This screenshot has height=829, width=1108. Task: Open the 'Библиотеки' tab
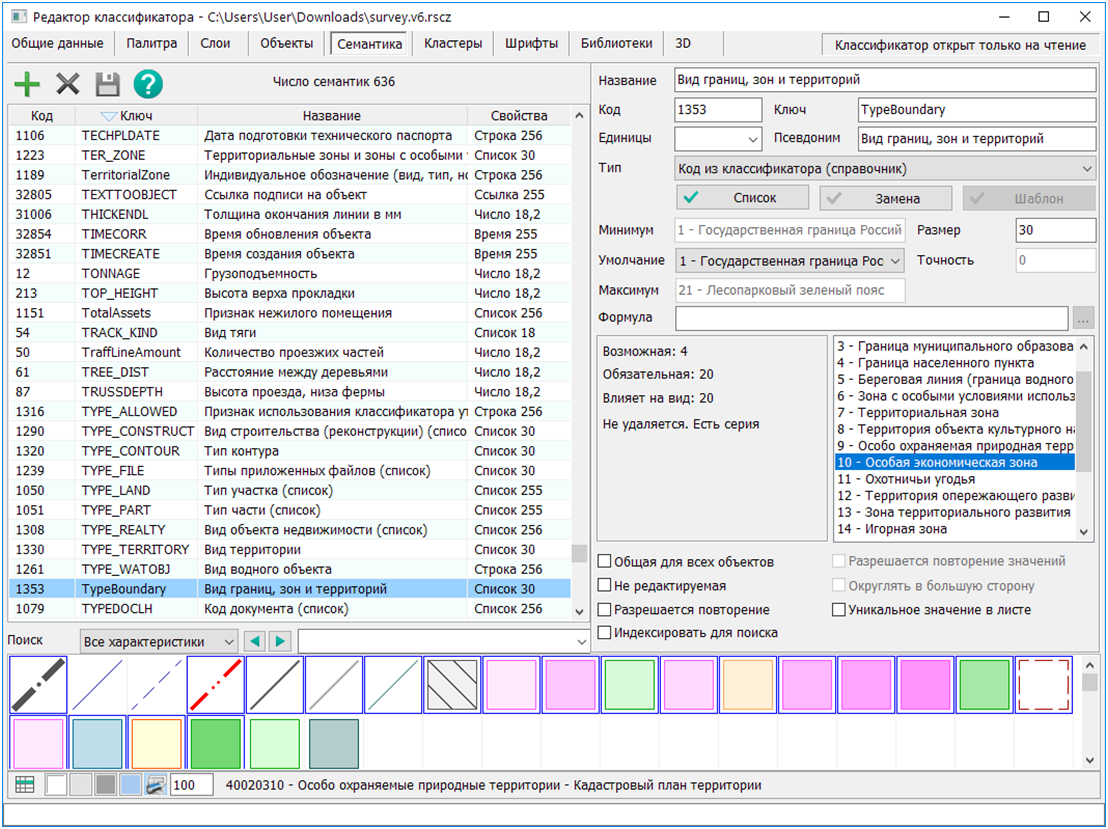(616, 44)
